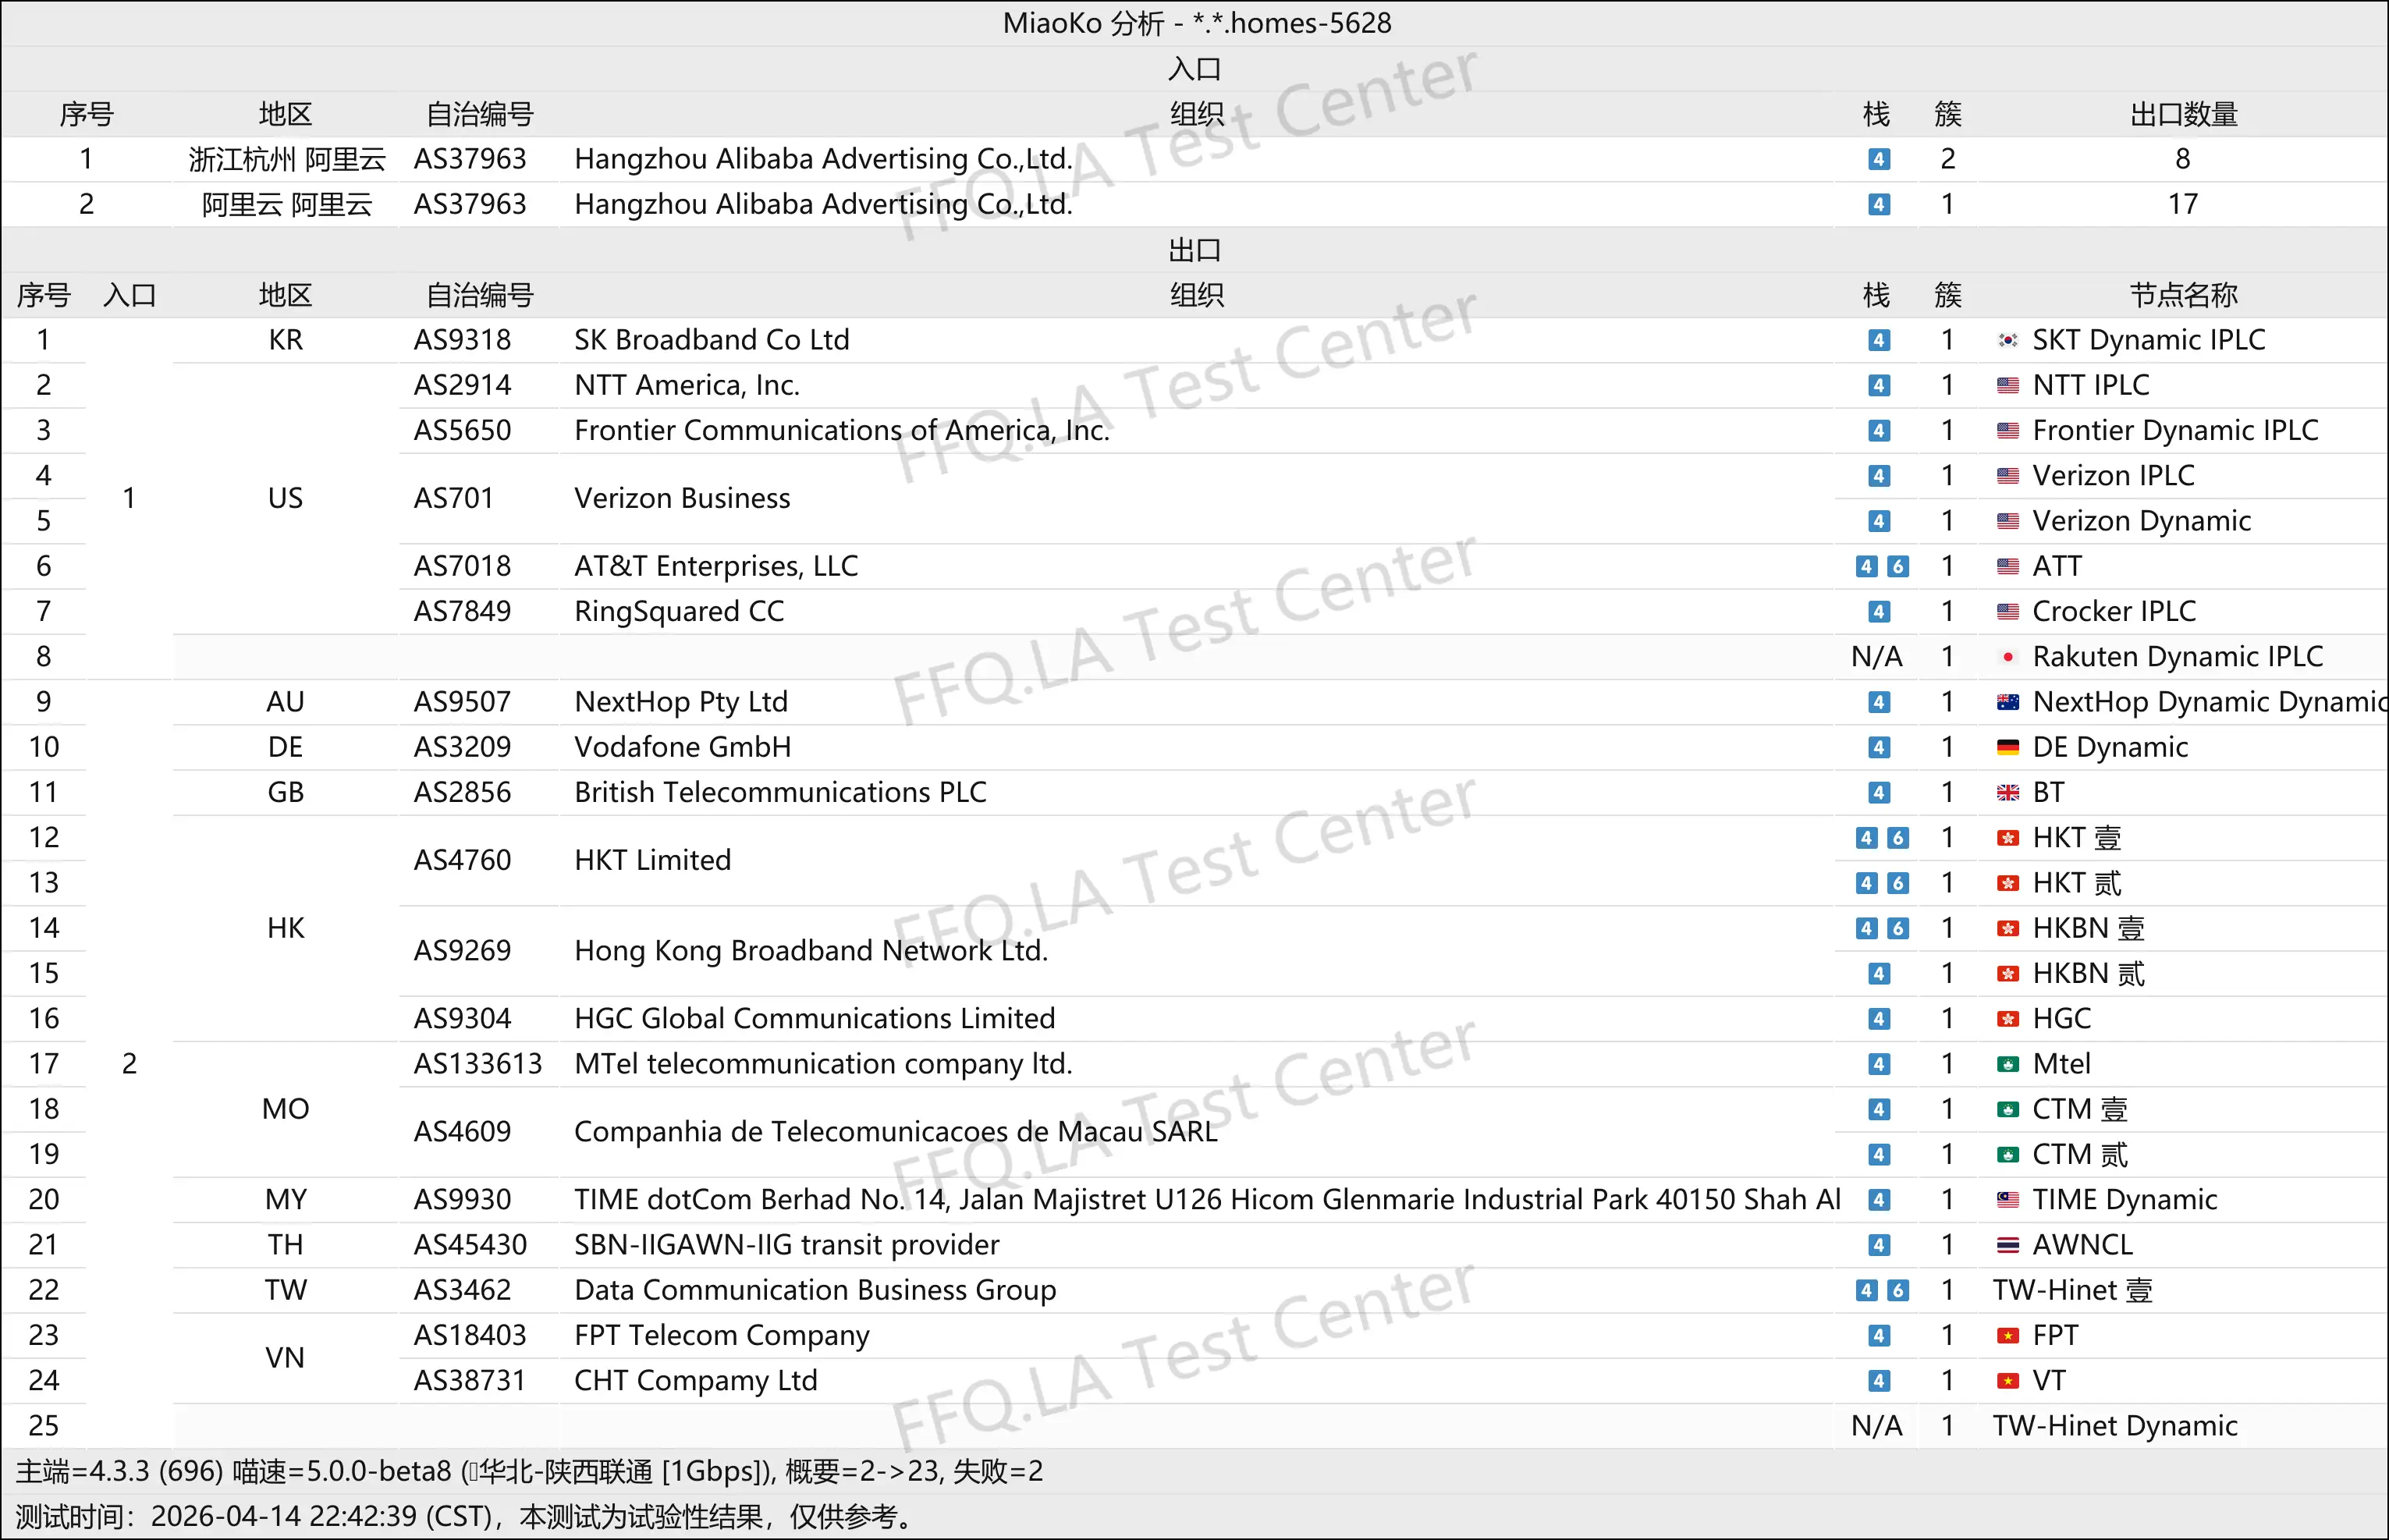Click the Vietnam flag beside VT

pyautogui.click(x=2007, y=1381)
